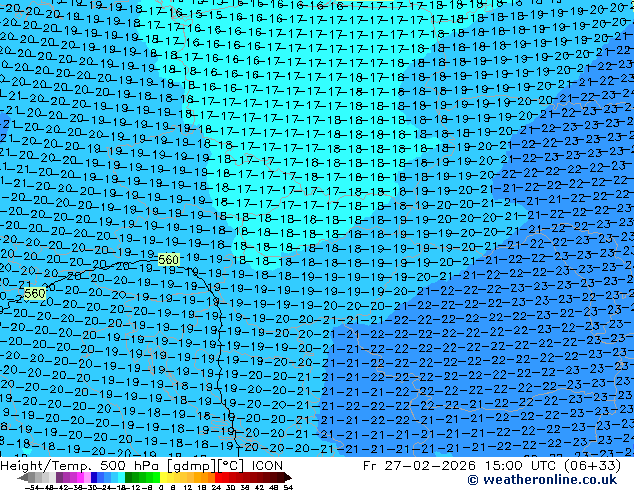Click the "Fr" weekday abbreviation
This screenshot has width=634, height=490.
370,466
